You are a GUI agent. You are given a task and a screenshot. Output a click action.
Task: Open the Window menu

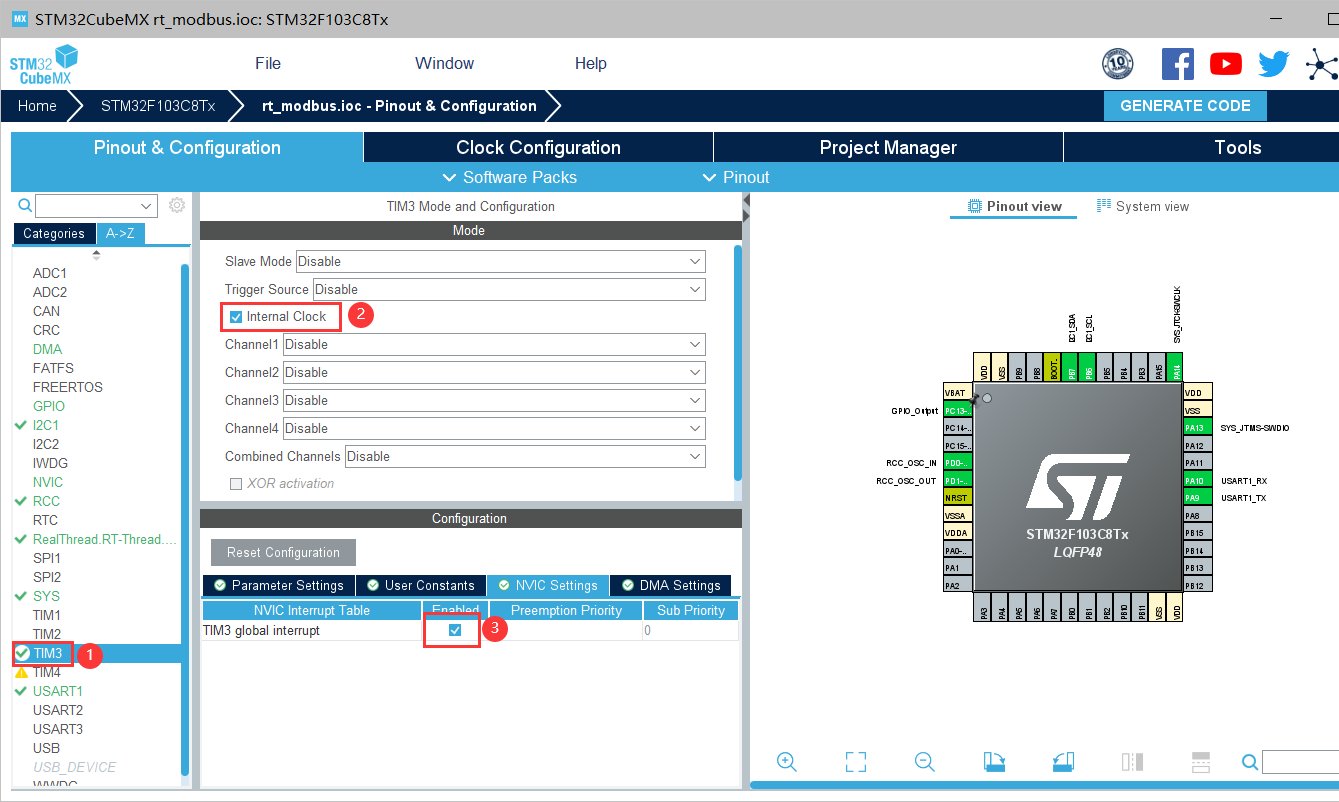point(444,63)
